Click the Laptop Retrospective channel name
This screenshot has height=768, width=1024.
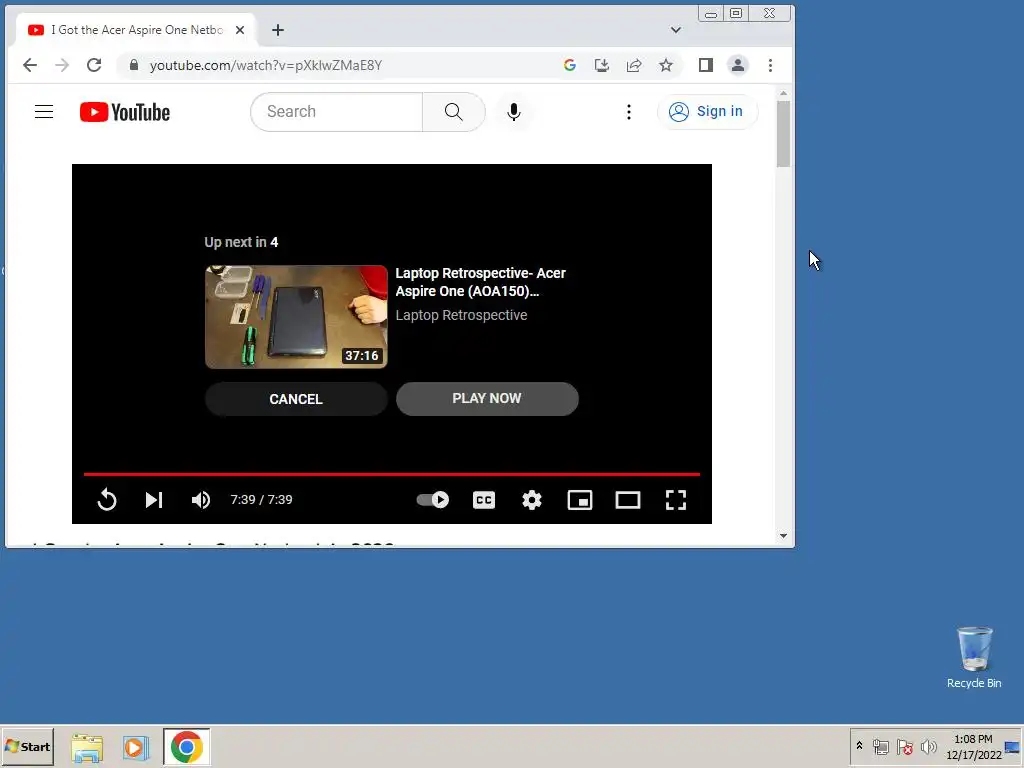pyautogui.click(x=461, y=315)
